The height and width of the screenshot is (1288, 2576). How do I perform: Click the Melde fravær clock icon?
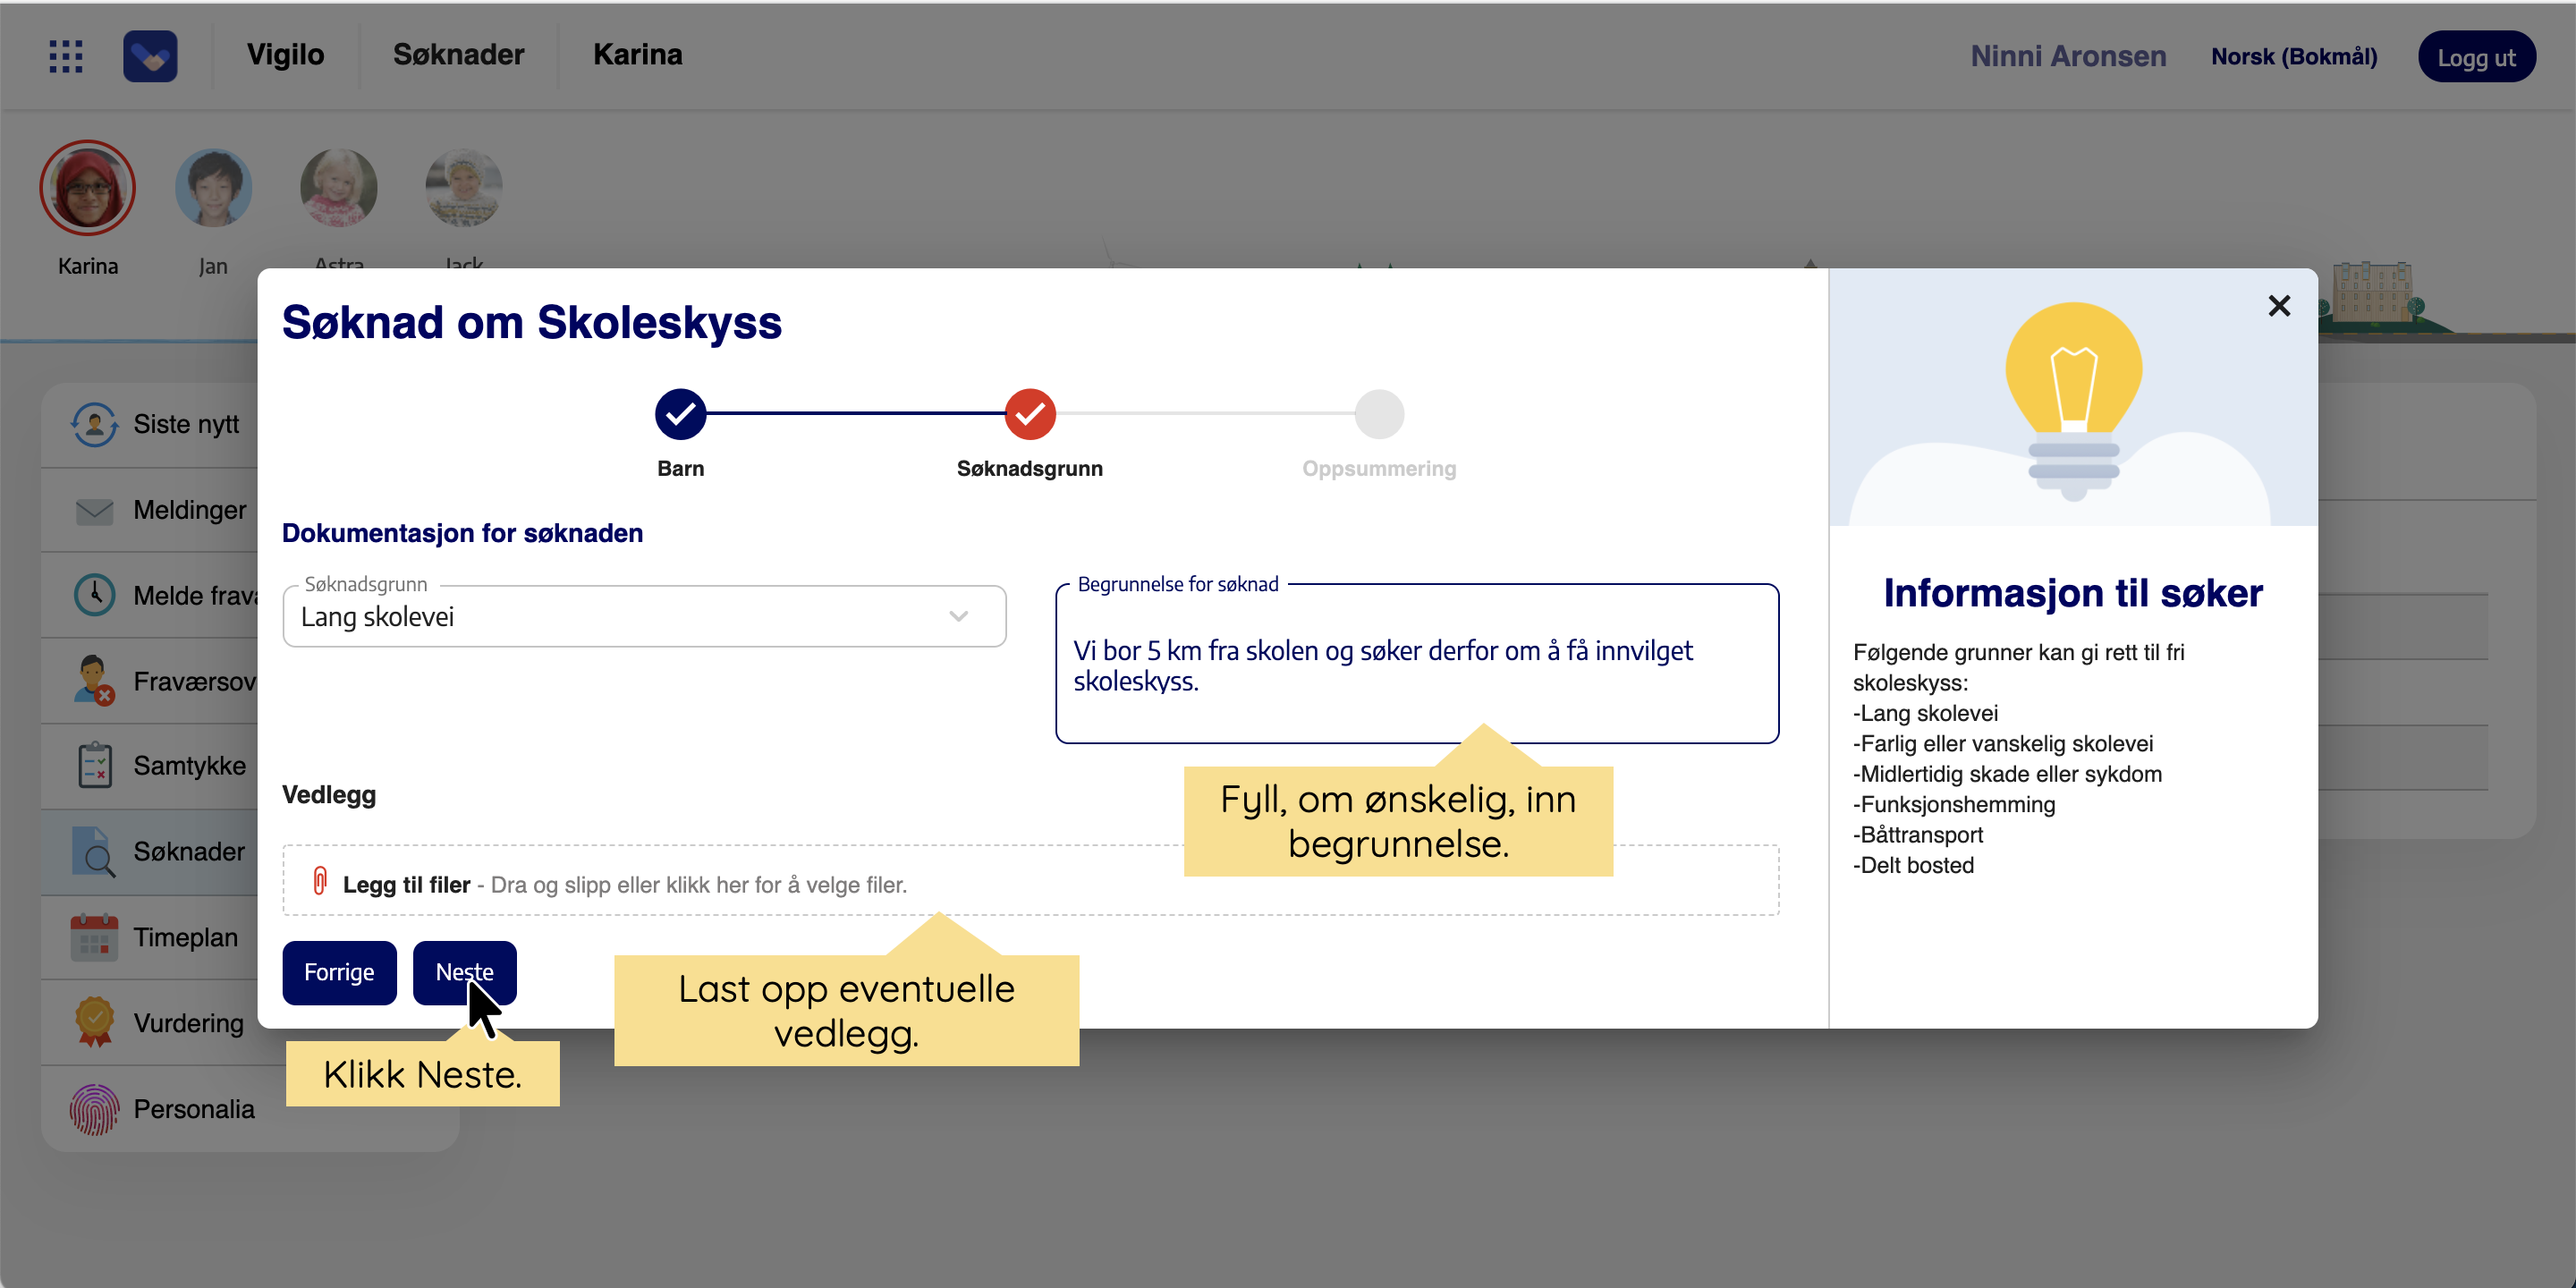pos(94,595)
